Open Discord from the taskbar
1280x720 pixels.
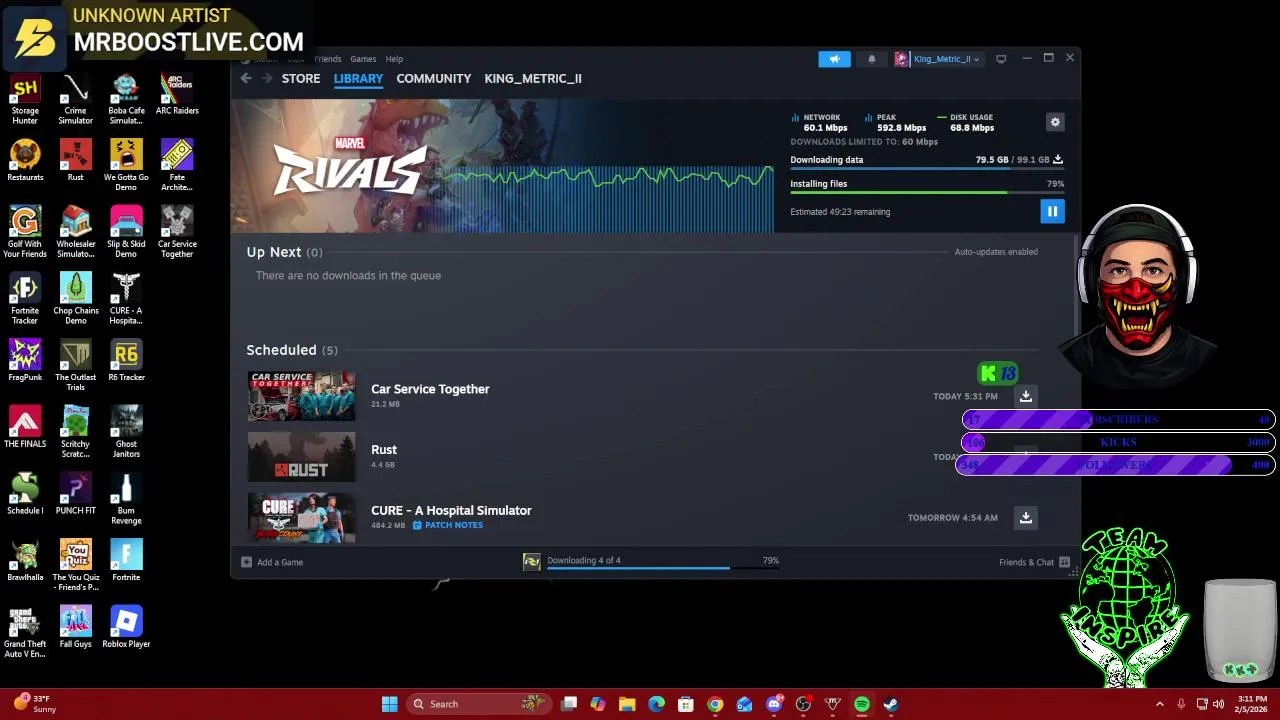point(774,704)
